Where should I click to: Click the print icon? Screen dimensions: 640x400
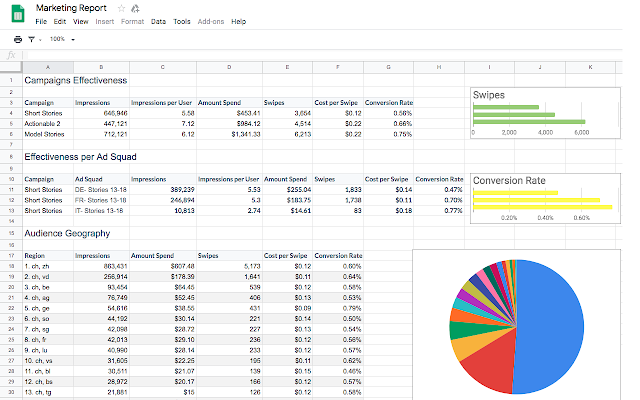pos(18,39)
